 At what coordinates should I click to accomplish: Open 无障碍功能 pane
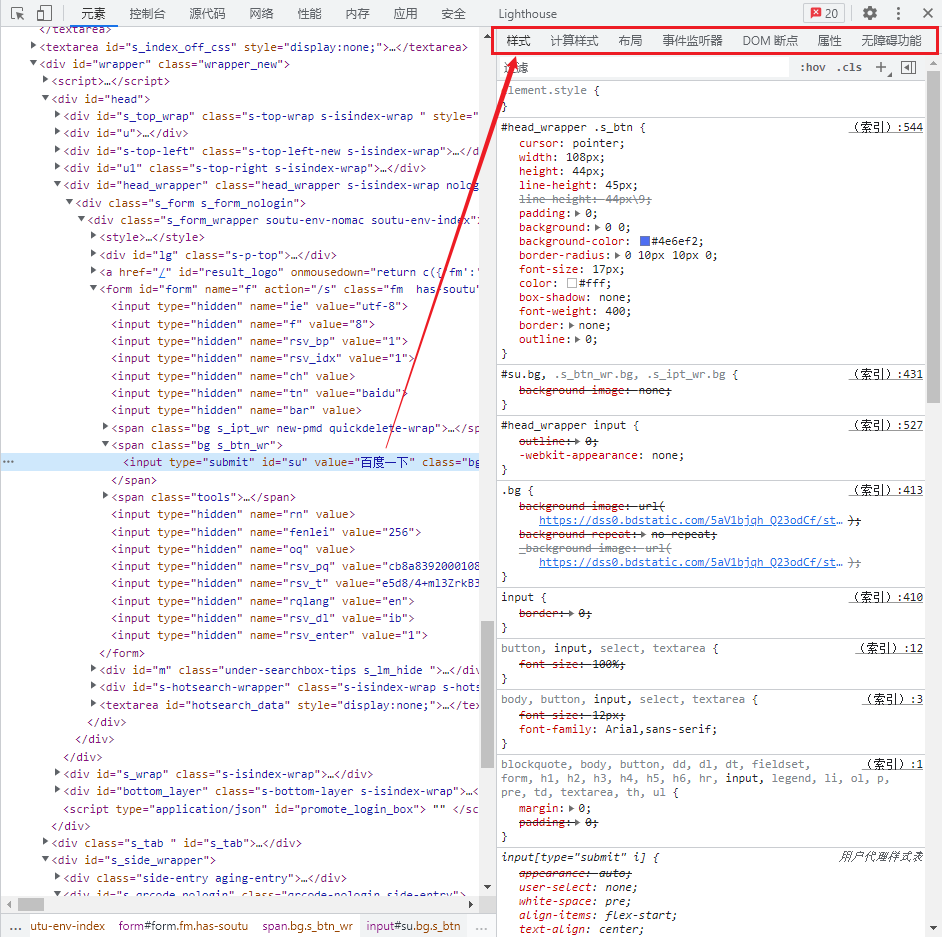891,40
